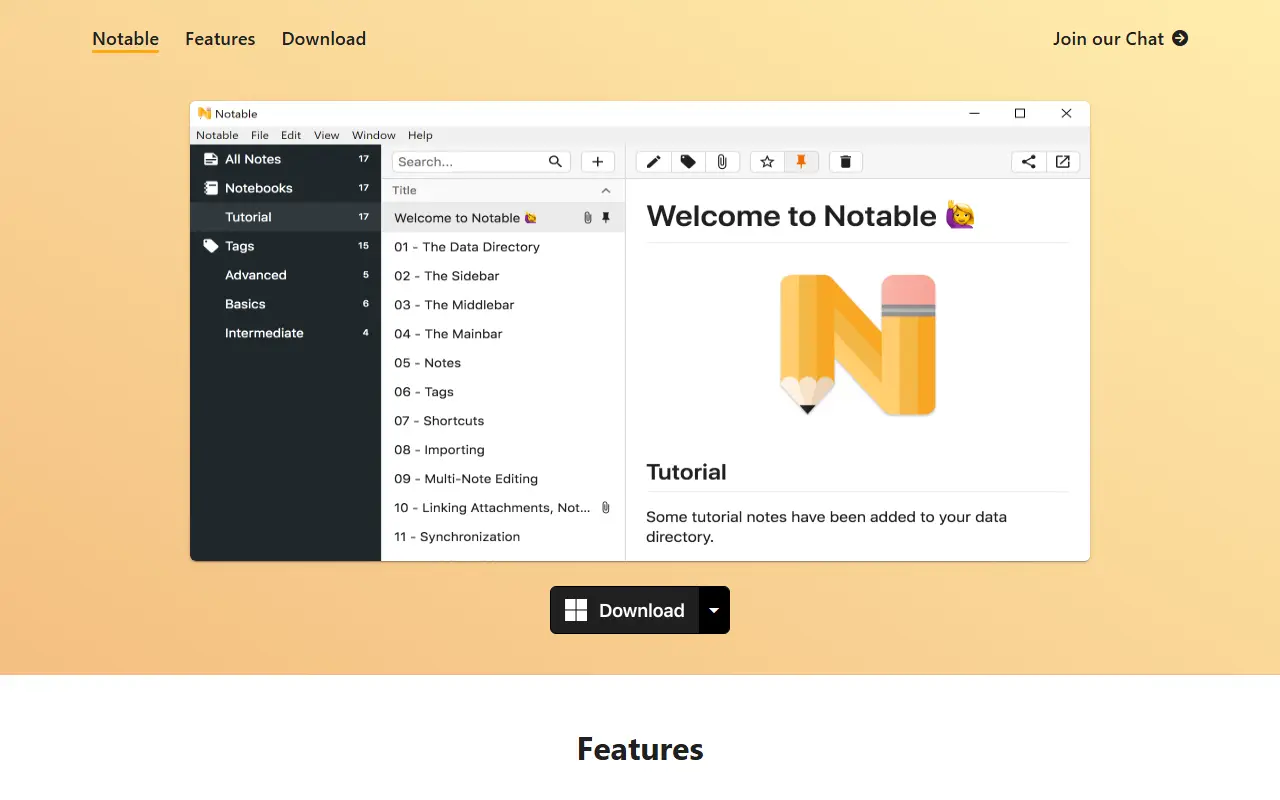Open the Window menu
1280x800 pixels.
pyautogui.click(x=374, y=135)
